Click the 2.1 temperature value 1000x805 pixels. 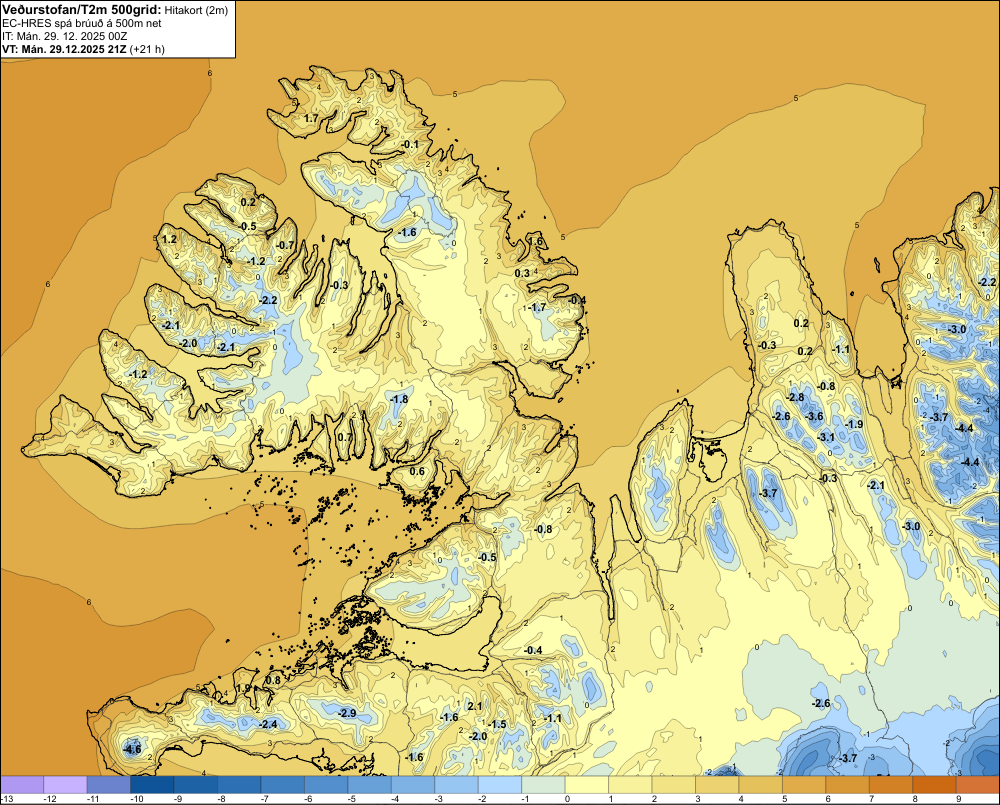point(474,706)
